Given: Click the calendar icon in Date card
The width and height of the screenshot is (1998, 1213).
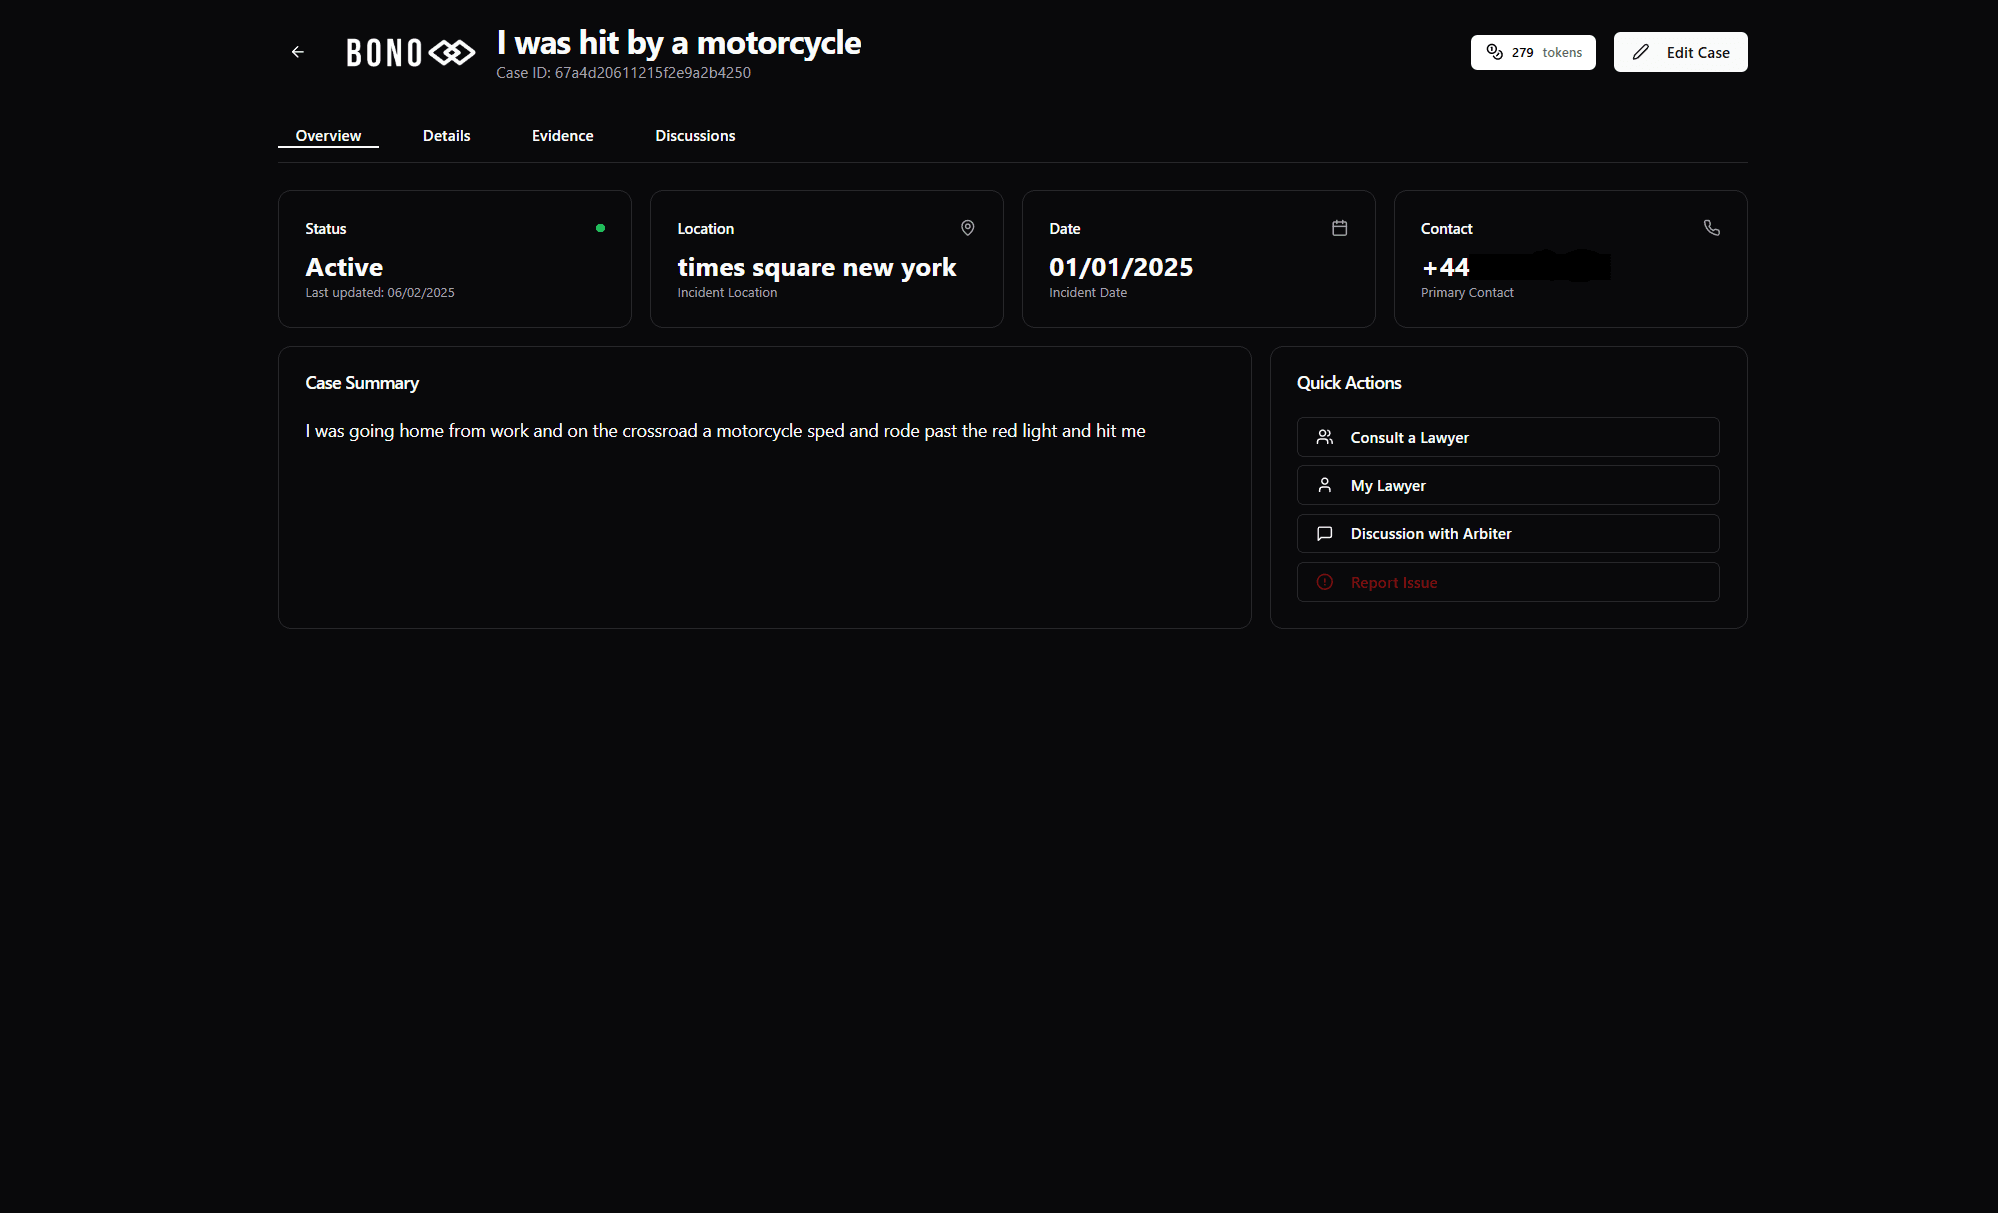Looking at the screenshot, I should coord(1339,228).
